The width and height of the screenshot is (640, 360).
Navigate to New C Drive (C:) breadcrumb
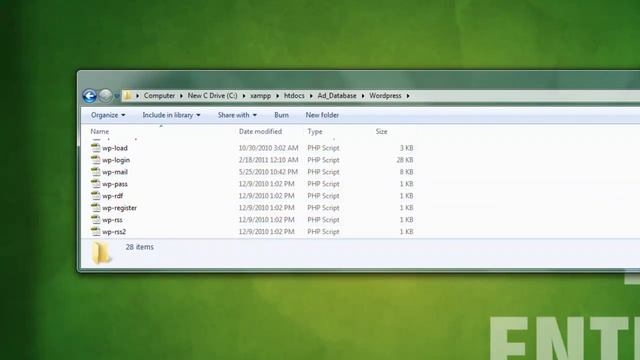click(212, 96)
